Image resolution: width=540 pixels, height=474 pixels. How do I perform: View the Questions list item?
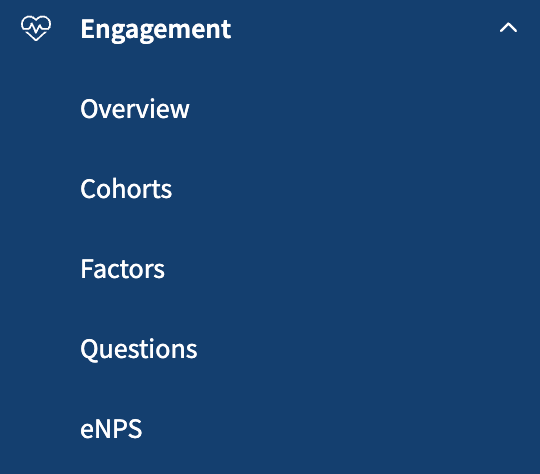[x=139, y=349]
